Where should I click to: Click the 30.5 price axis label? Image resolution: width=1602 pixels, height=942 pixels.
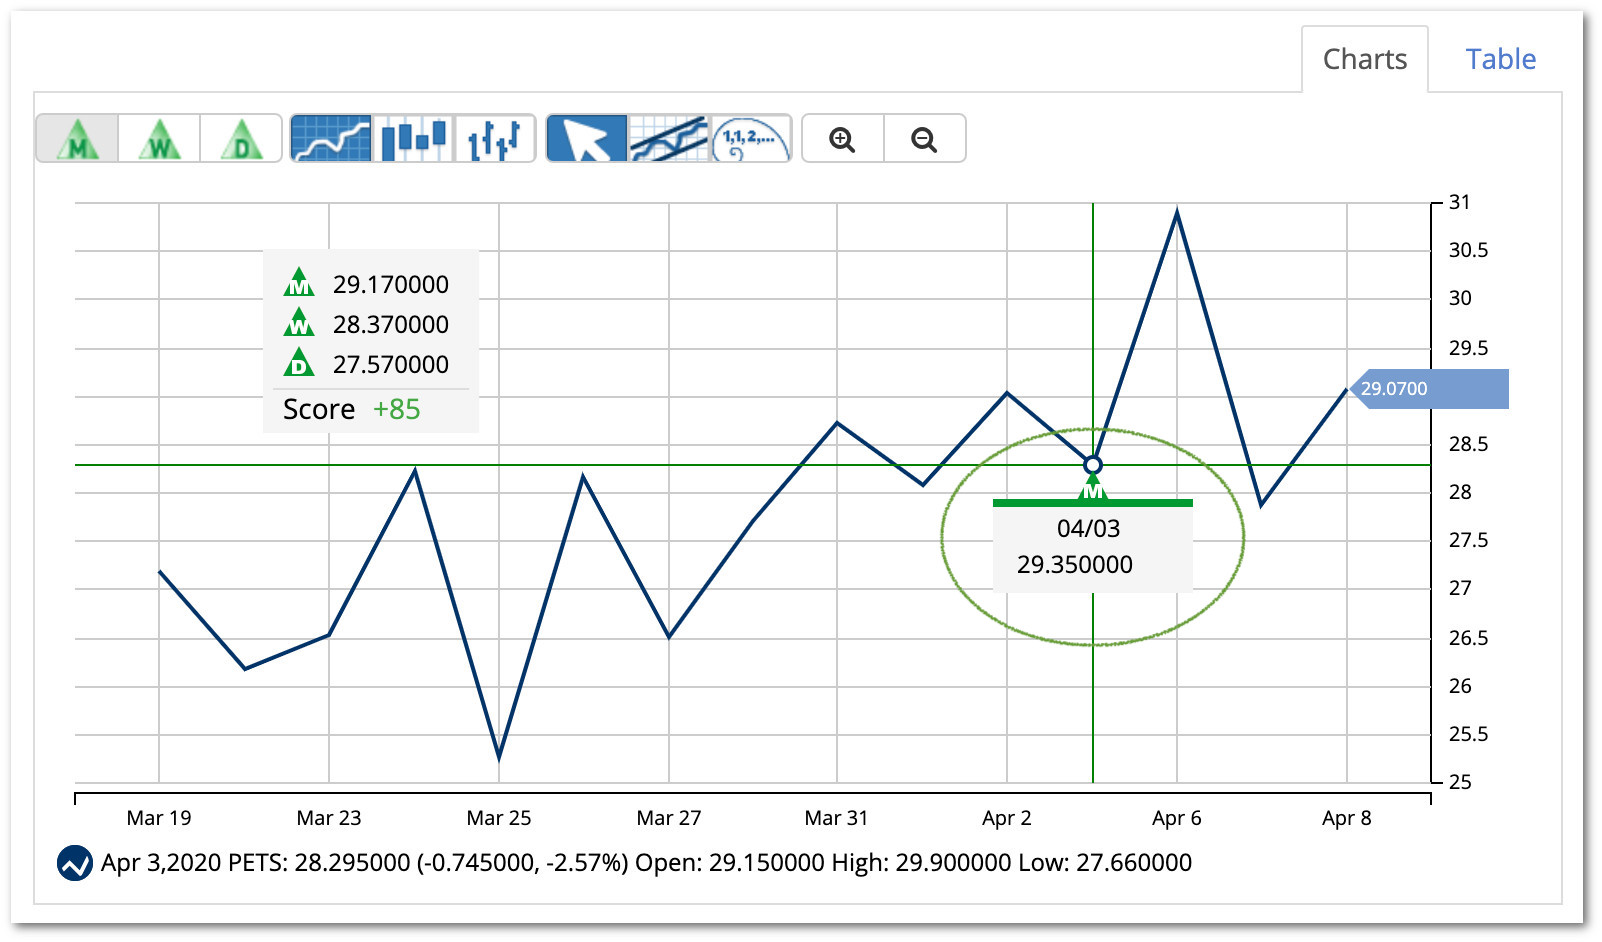[1468, 250]
